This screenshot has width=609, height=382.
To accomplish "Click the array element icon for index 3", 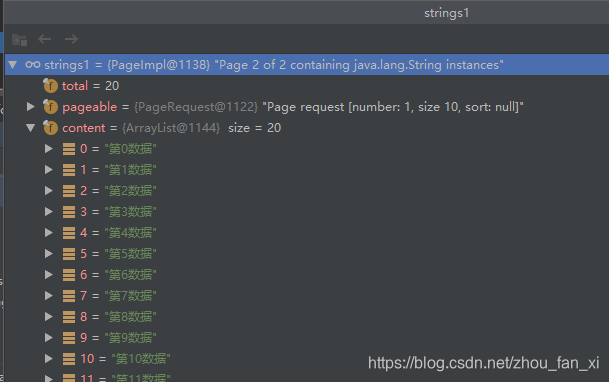I will [69, 212].
